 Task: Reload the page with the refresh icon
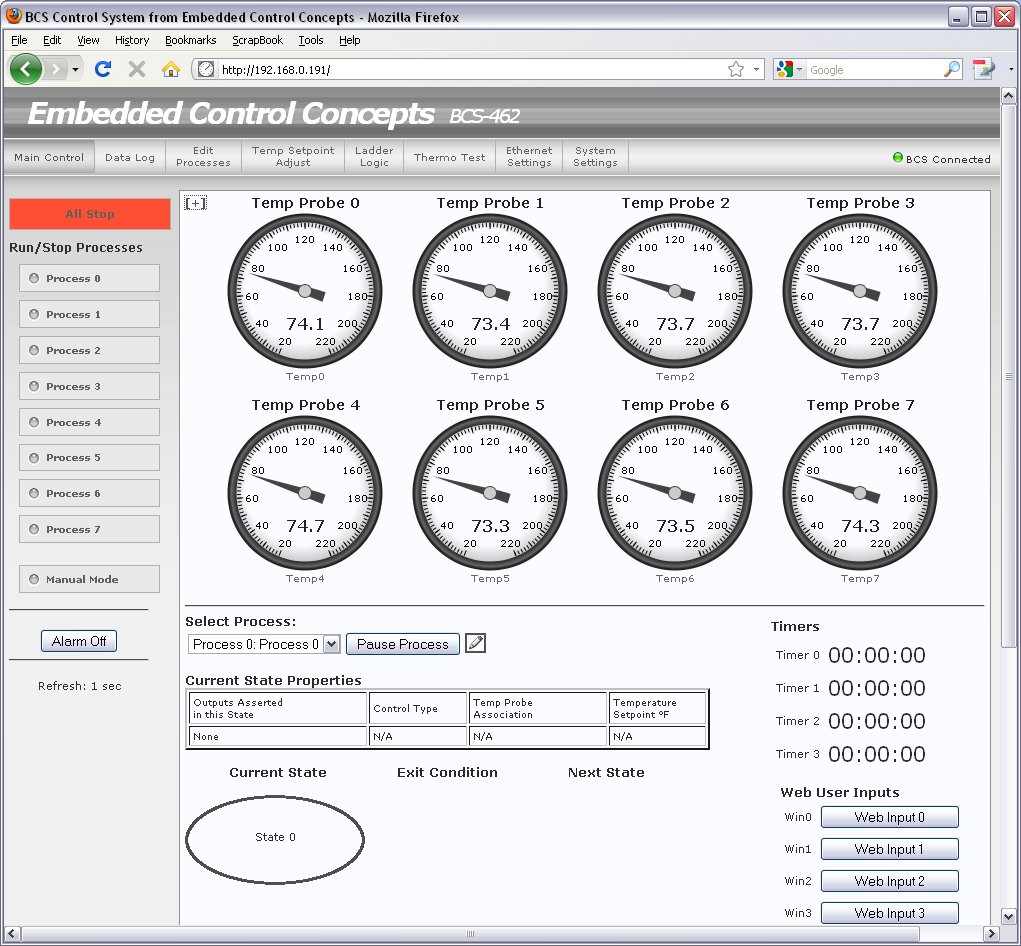pyautogui.click(x=103, y=69)
